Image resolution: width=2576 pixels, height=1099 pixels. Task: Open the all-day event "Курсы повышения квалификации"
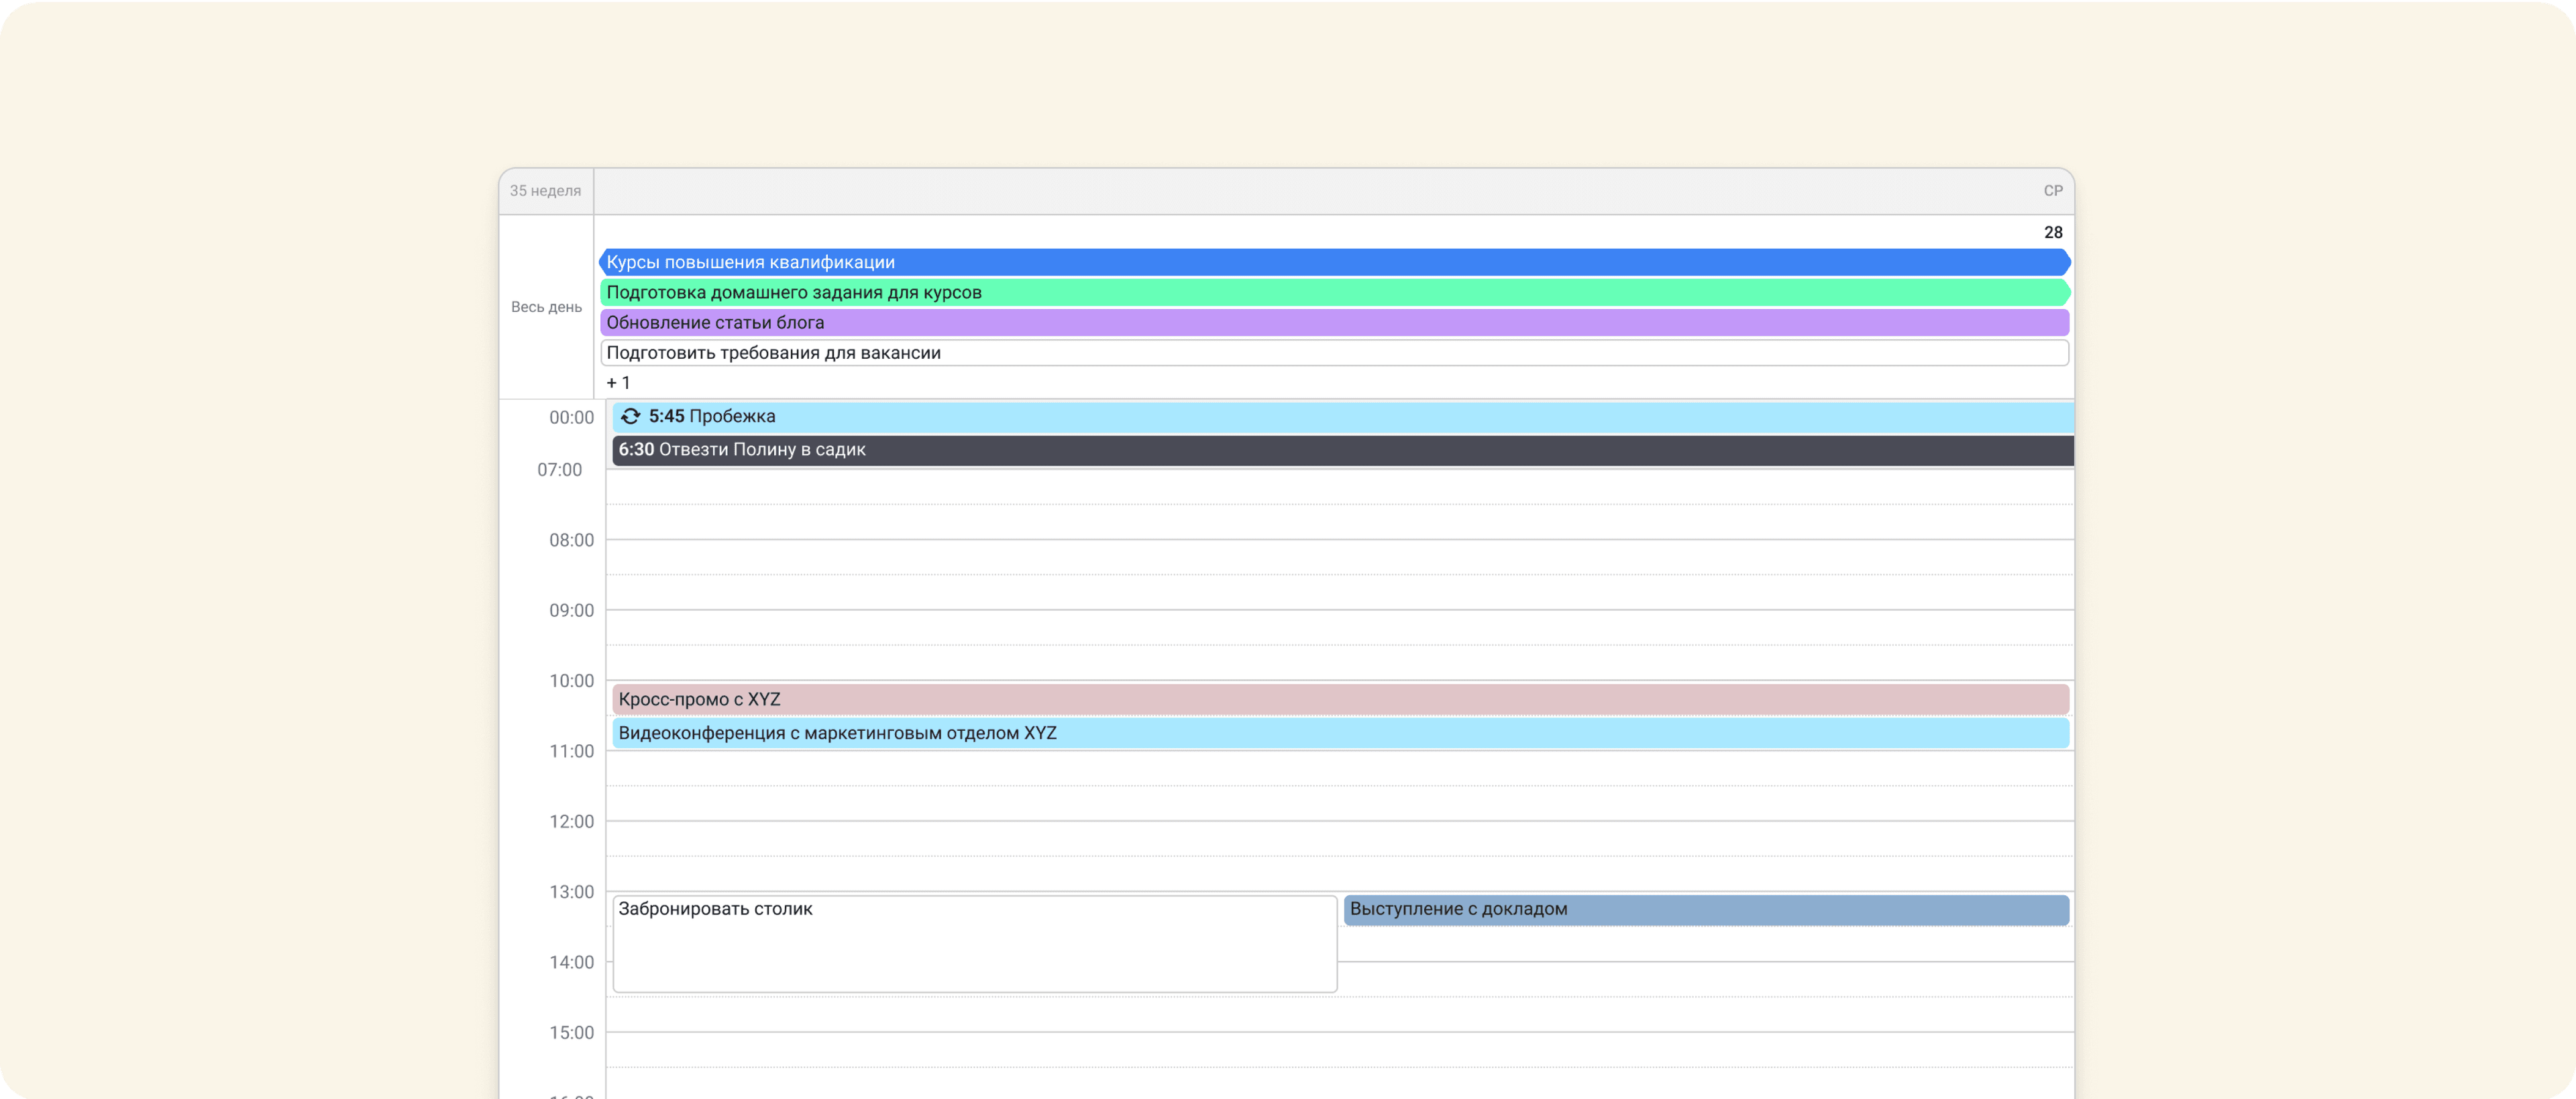(1200, 261)
